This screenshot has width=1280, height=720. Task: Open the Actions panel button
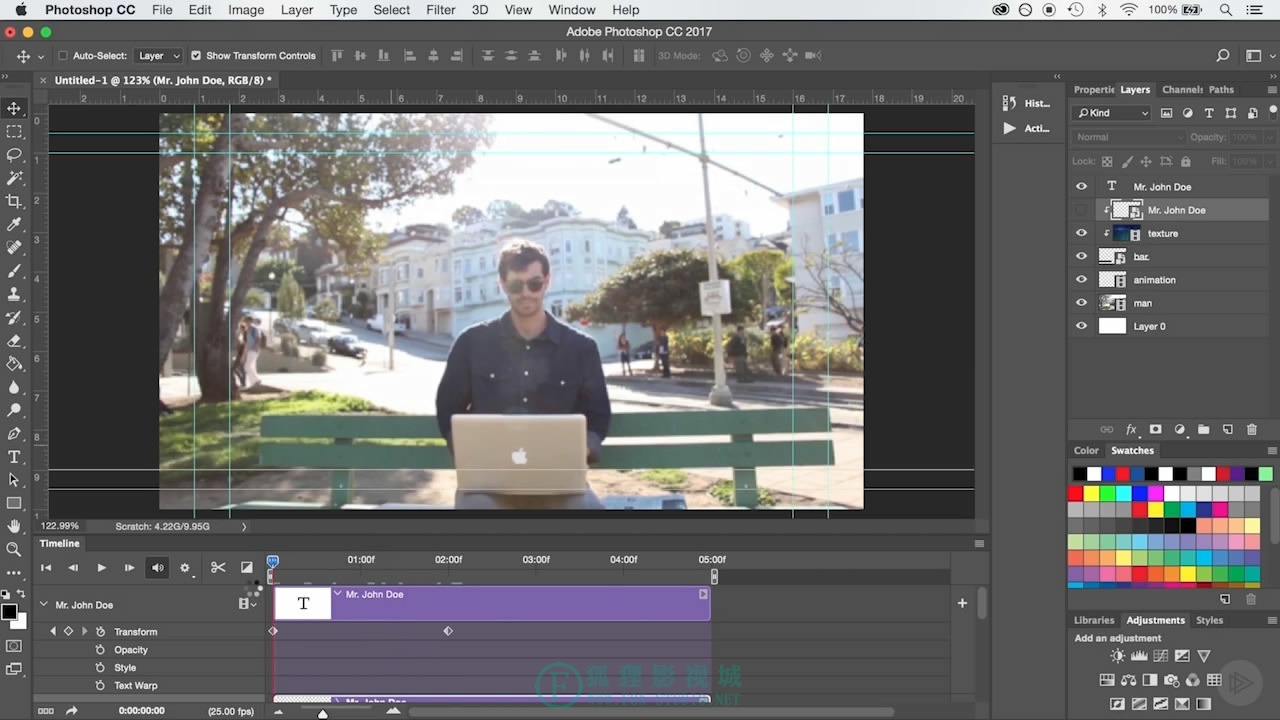[x=1026, y=128]
